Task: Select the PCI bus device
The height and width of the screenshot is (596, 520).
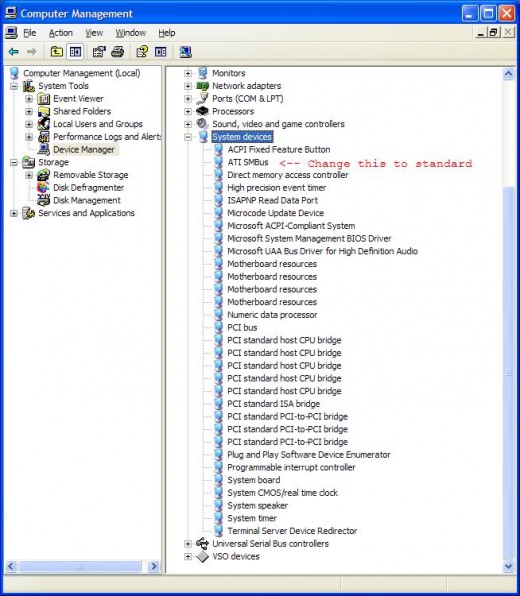Action: (242, 327)
